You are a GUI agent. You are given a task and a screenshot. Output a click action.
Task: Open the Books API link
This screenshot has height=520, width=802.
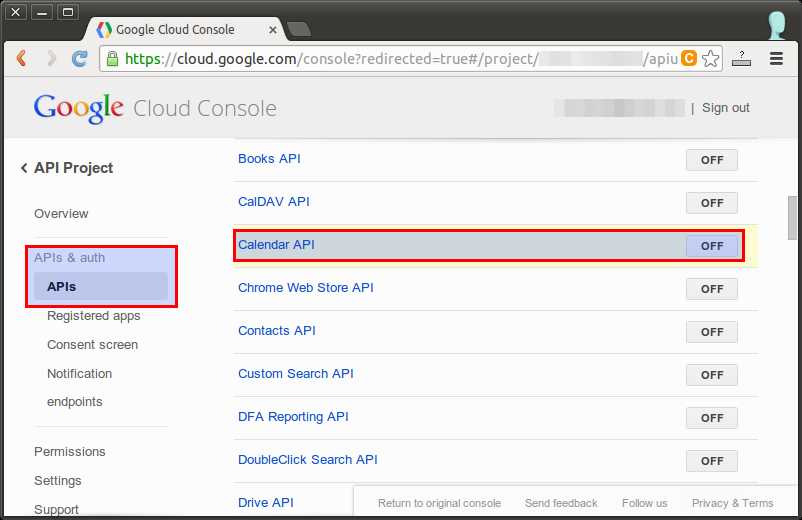click(x=269, y=159)
